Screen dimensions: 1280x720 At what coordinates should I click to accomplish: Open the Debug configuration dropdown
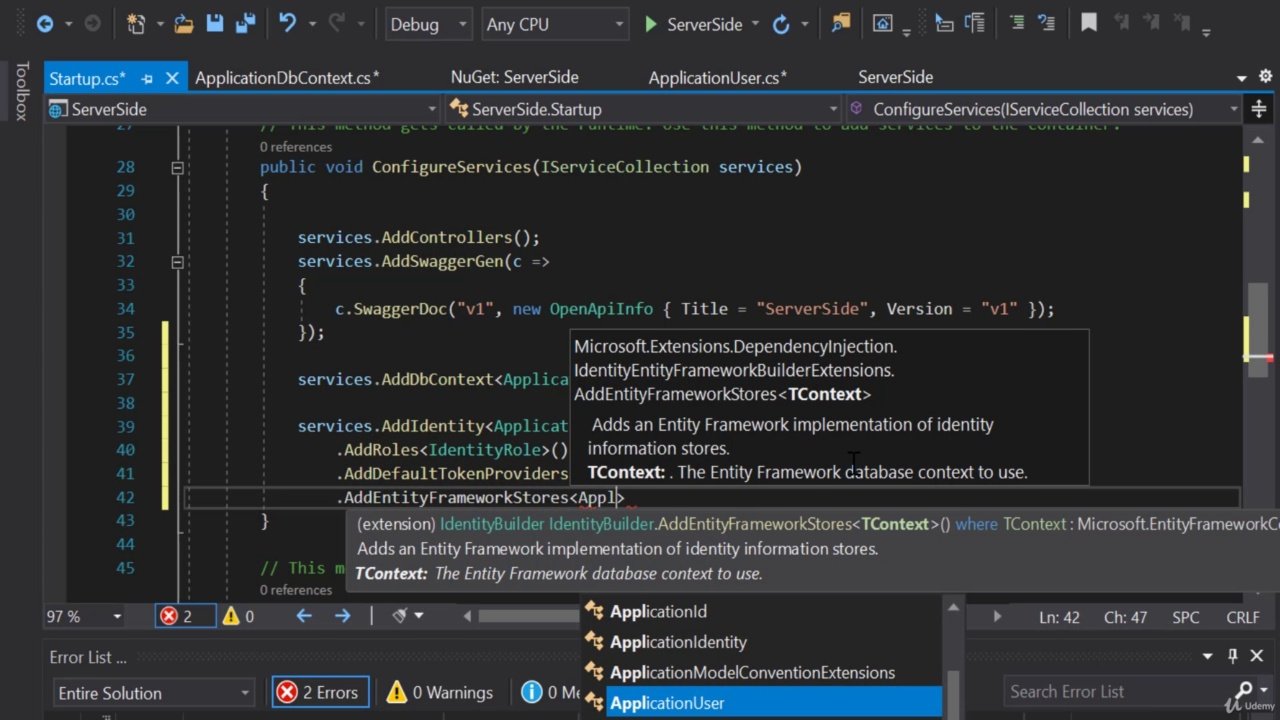(x=428, y=25)
